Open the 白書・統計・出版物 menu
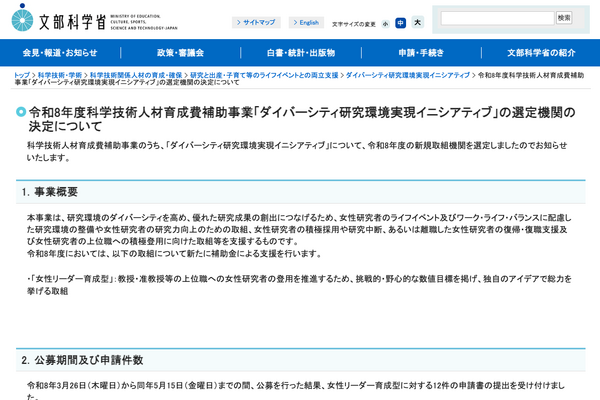 click(301, 53)
